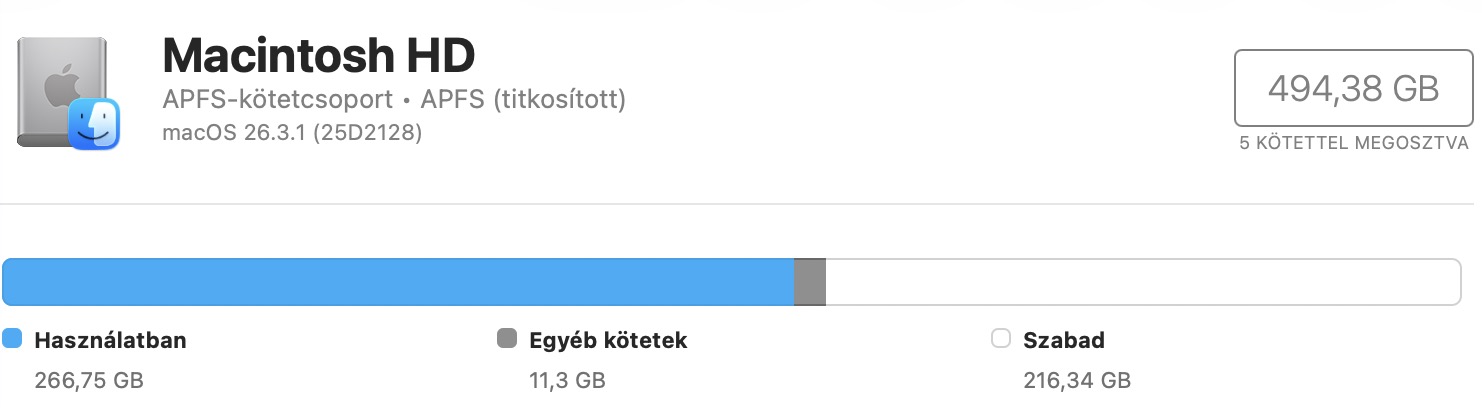The image size is (1482, 408).
Task: Click the Egyéb kötetek label
Action: 608,340
